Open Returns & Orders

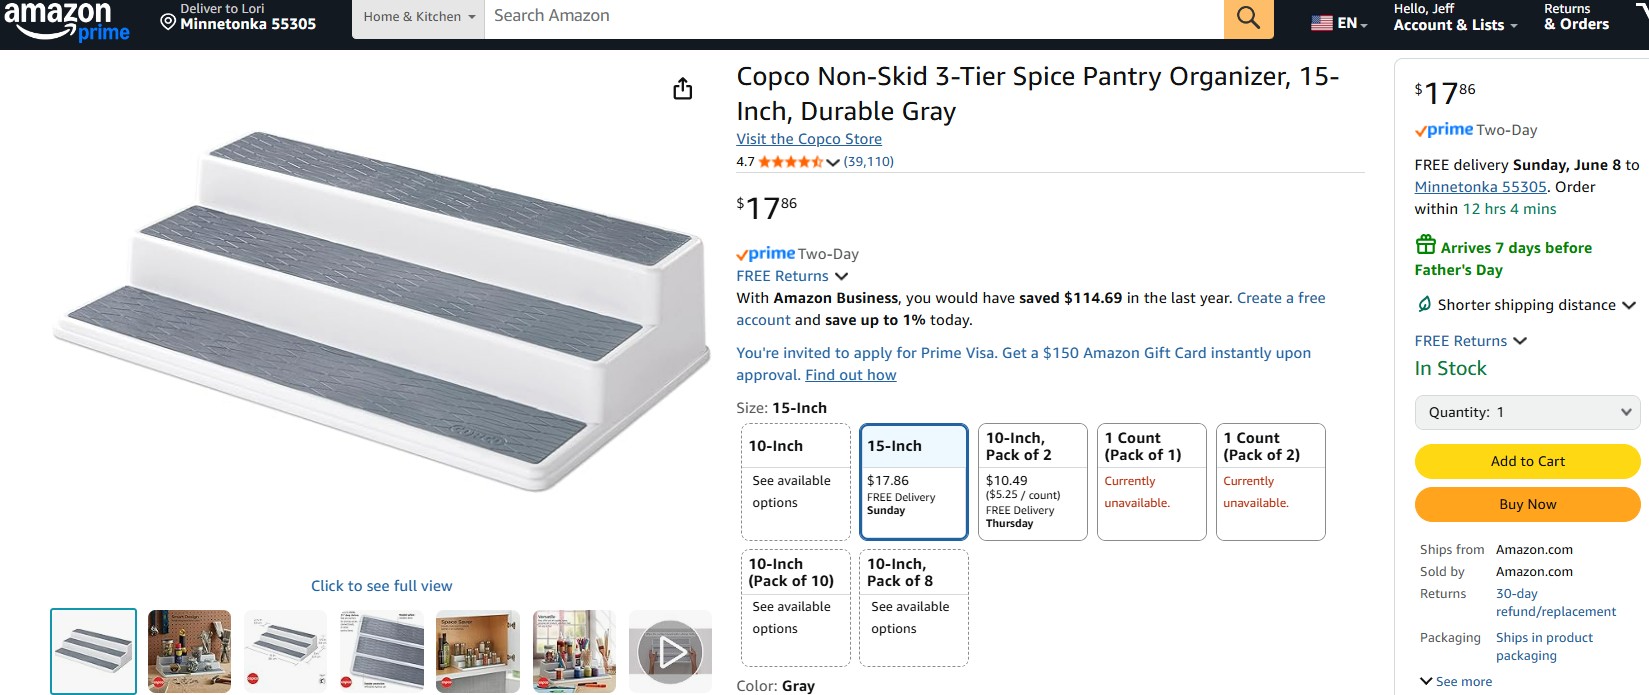[x=1576, y=18]
